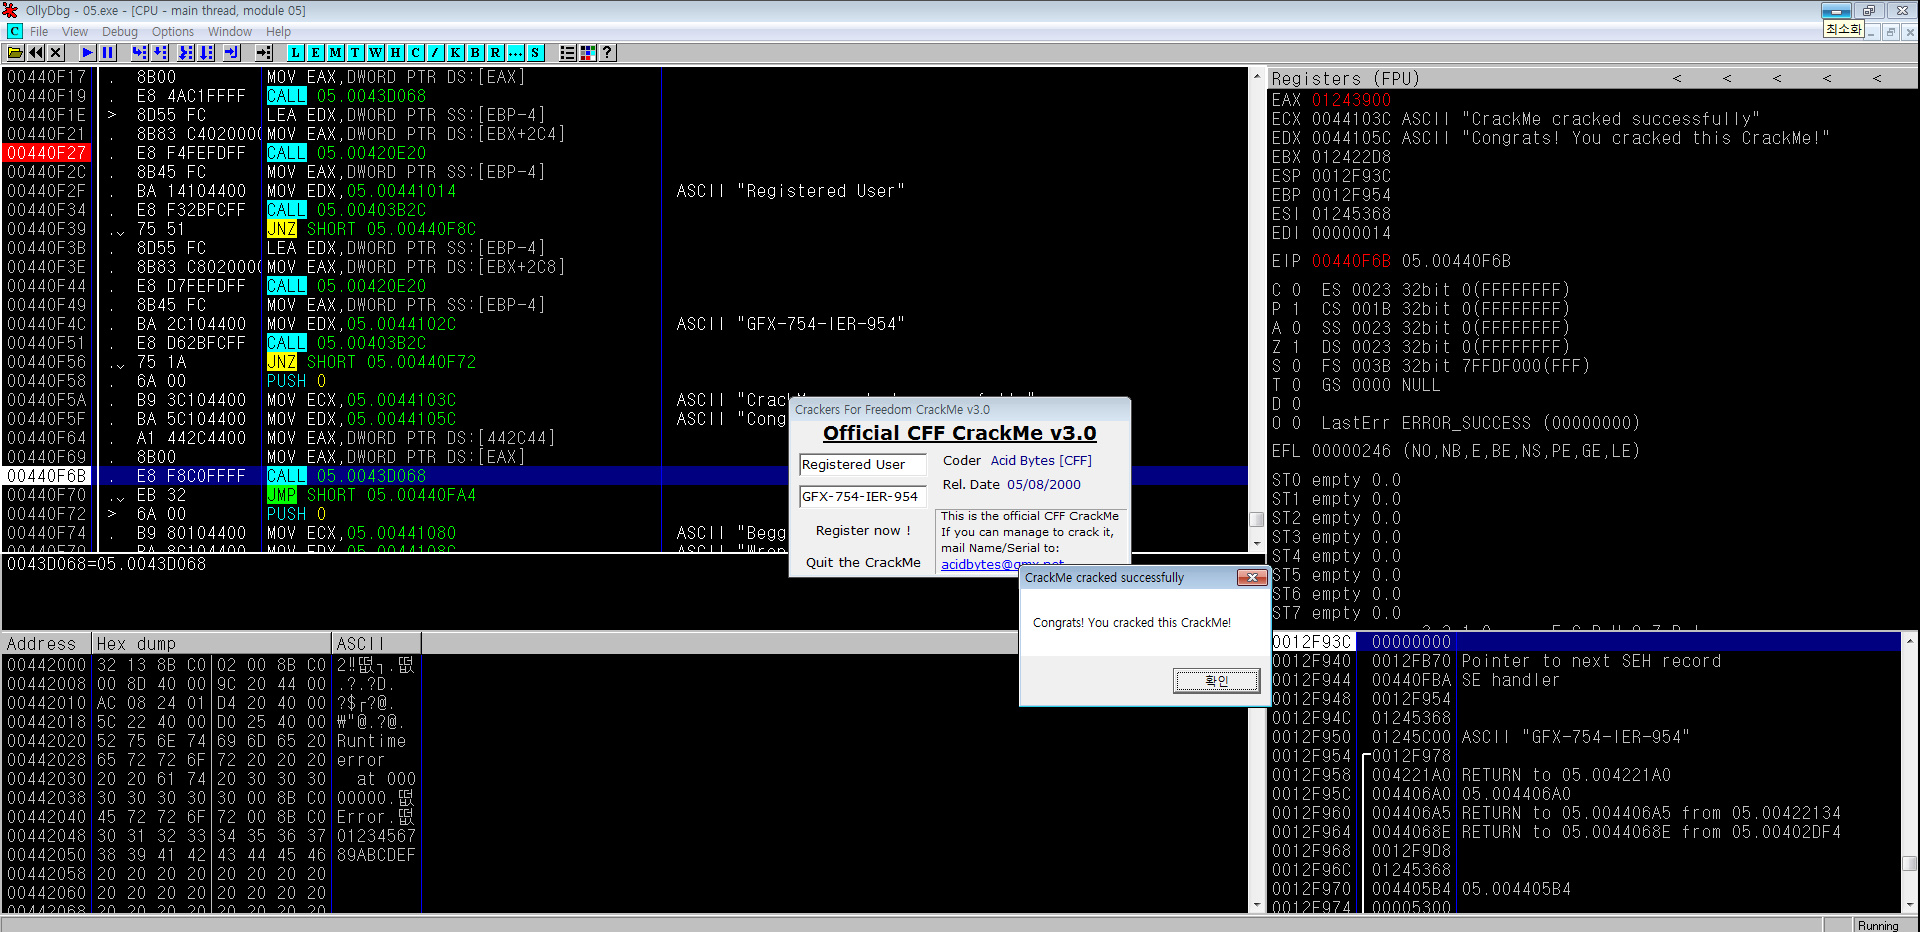
Task: Open the File menu
Action: tap(39, 32)
